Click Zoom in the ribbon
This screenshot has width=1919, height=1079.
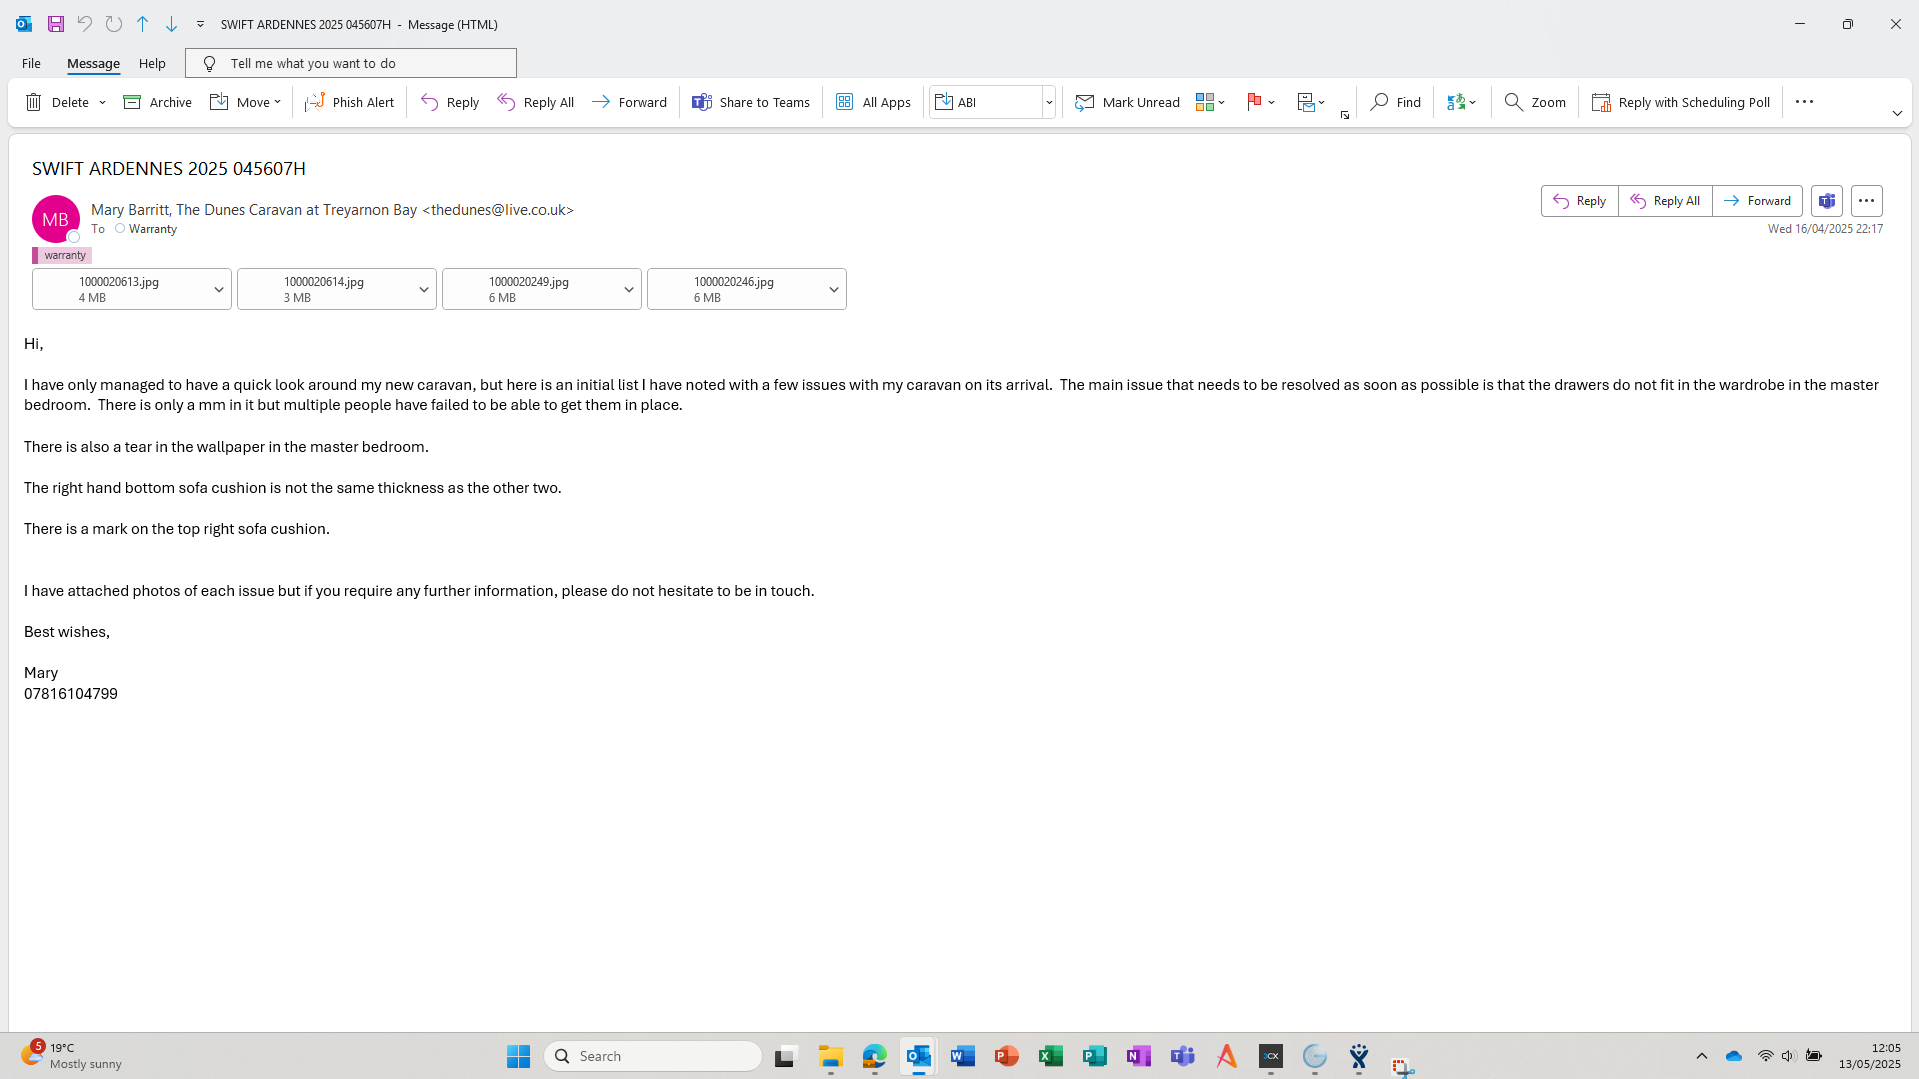pyautogui.click(x=1535, y=102)
